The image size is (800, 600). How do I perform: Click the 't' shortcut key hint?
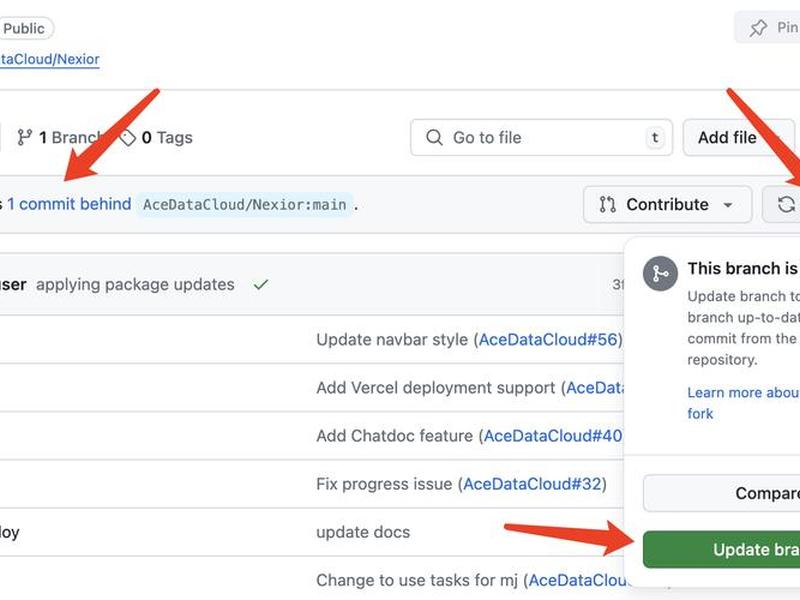pos(655,137)
